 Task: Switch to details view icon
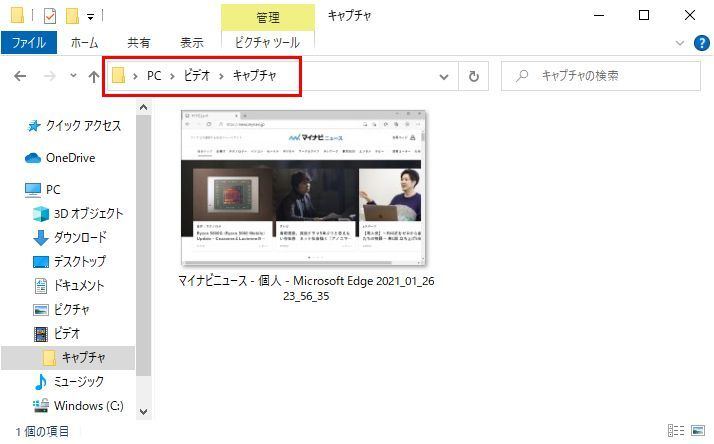[676, 430]
